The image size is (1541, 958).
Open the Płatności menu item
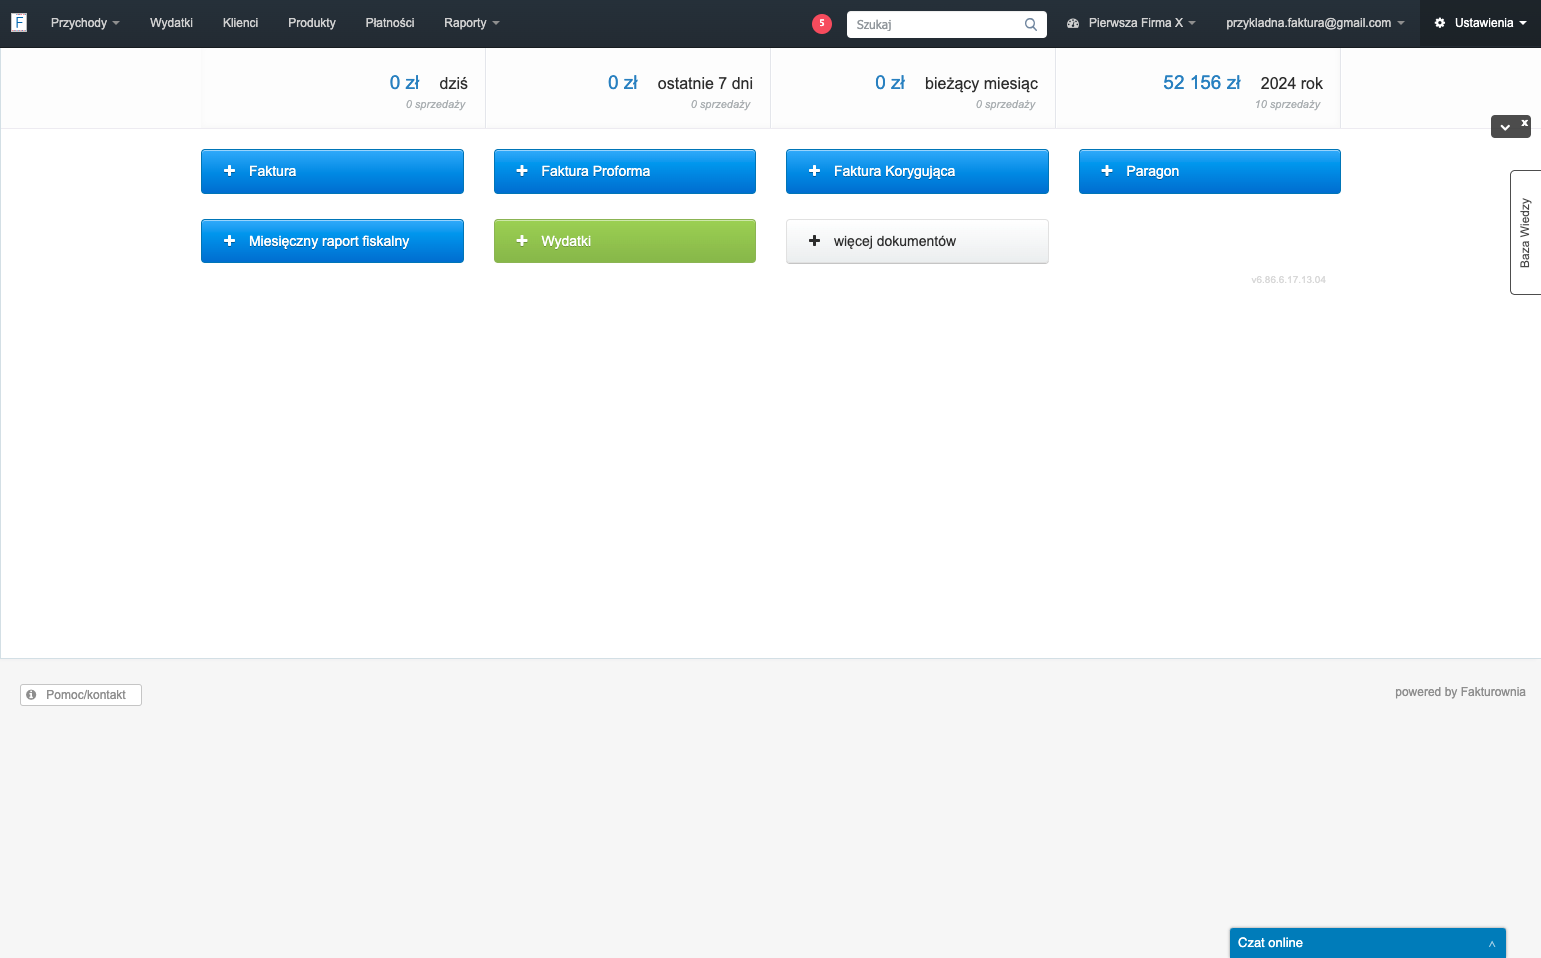pyautogui.click(x=390, y=23)
